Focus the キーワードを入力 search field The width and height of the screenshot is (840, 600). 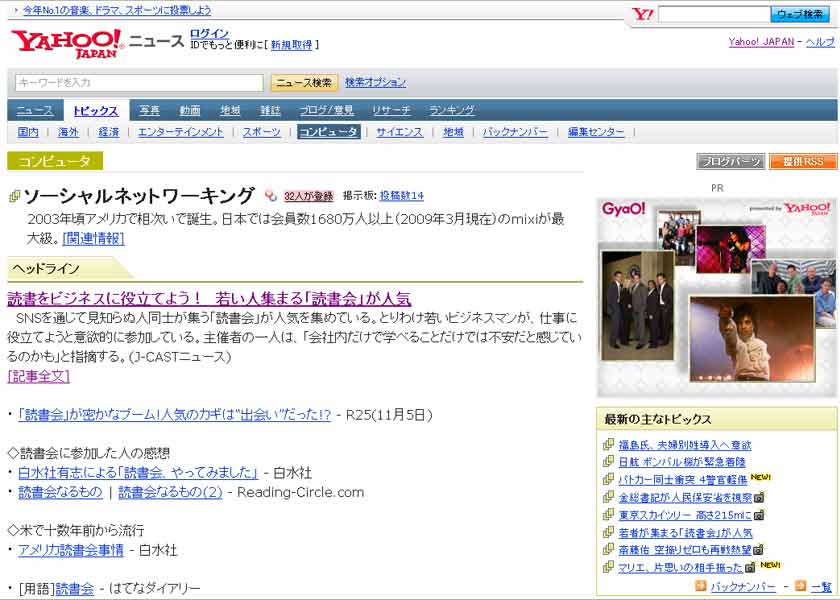pyautogui.click(x=139, y=83)
